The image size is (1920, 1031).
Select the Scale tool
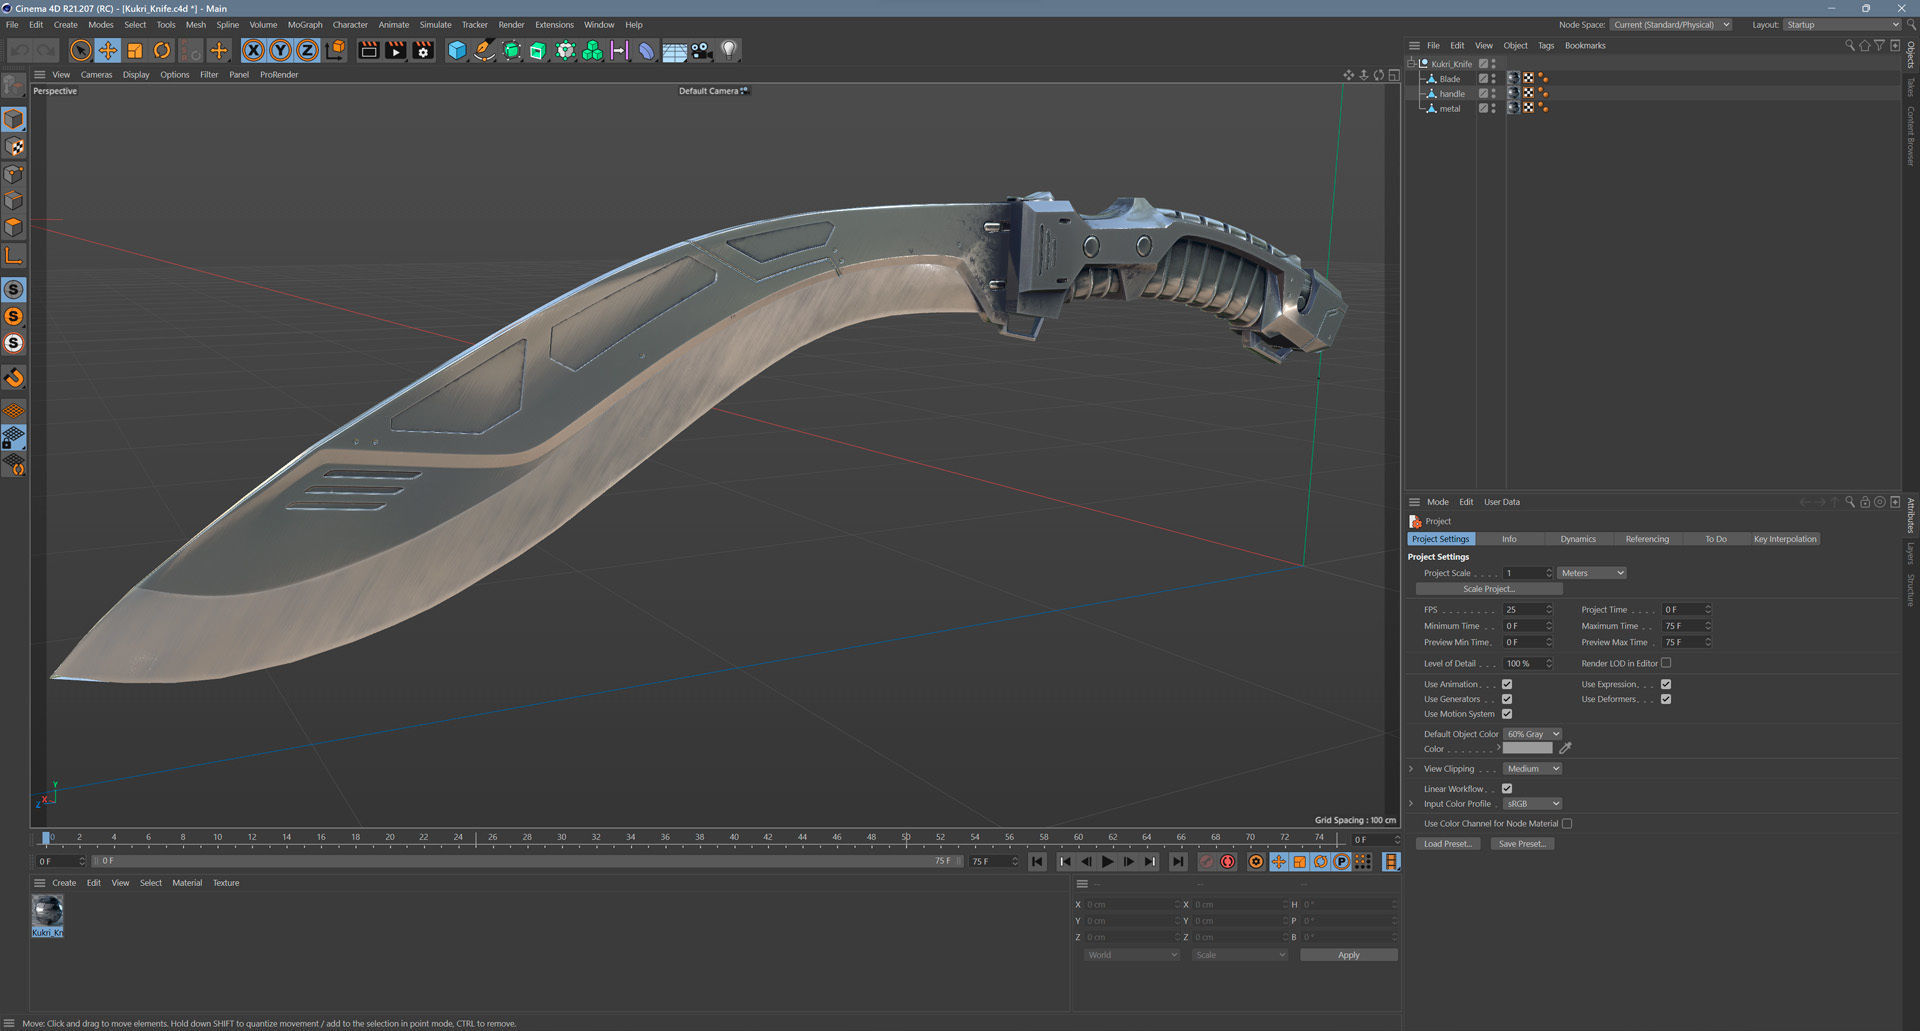[x=135, y=50]
